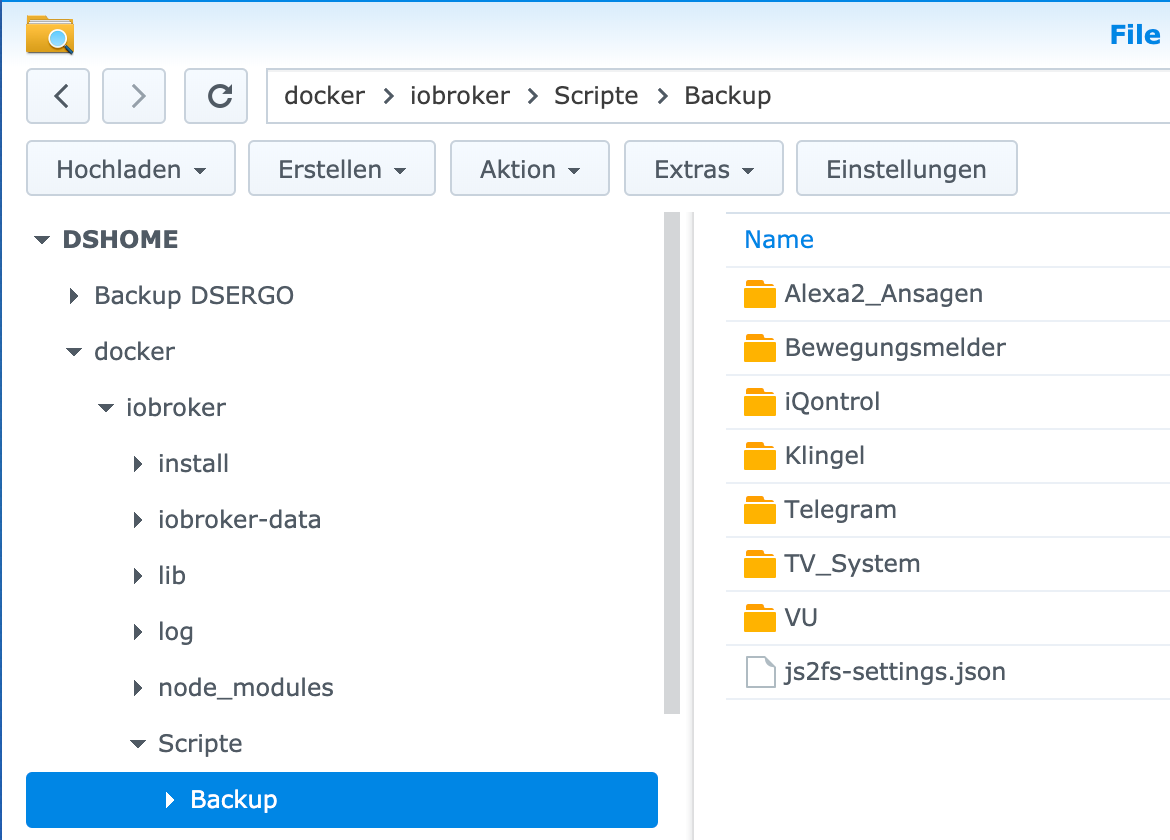This screenshot has width=1170, height=840.
Task: Click the iobroker segment in the path bar
Action: point(460,96)
